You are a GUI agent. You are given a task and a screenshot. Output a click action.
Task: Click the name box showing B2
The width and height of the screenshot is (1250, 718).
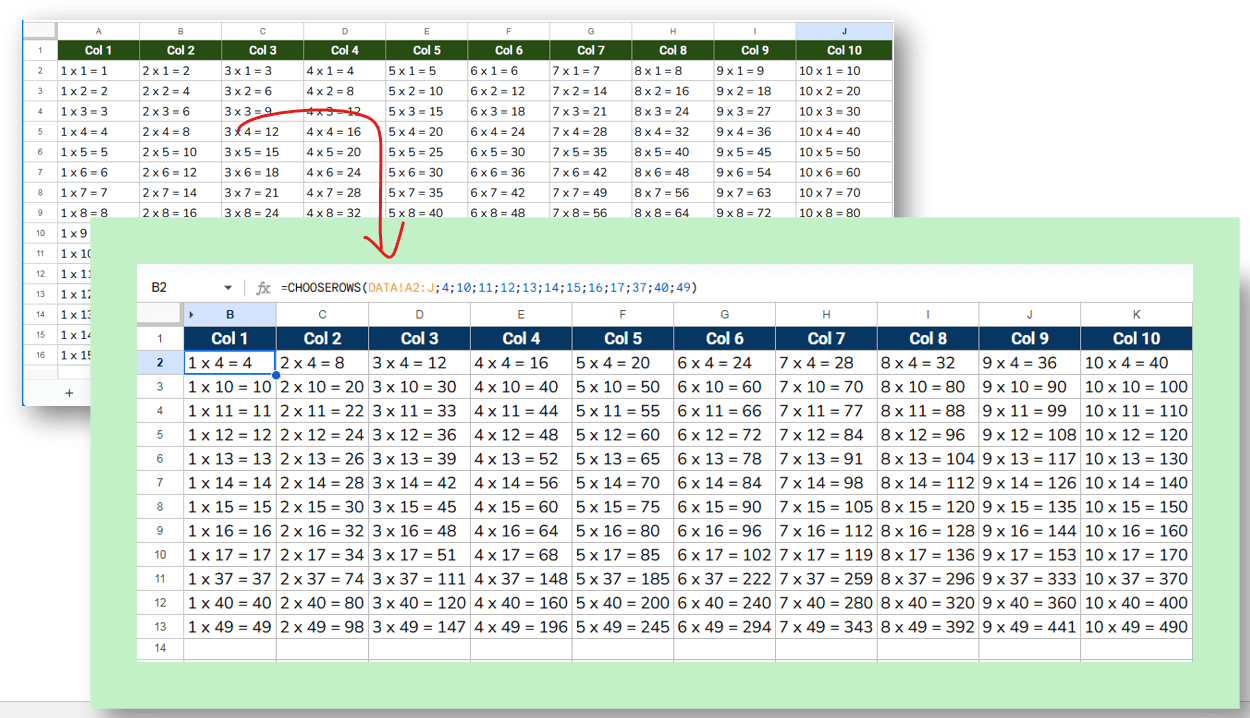[180, 288]
